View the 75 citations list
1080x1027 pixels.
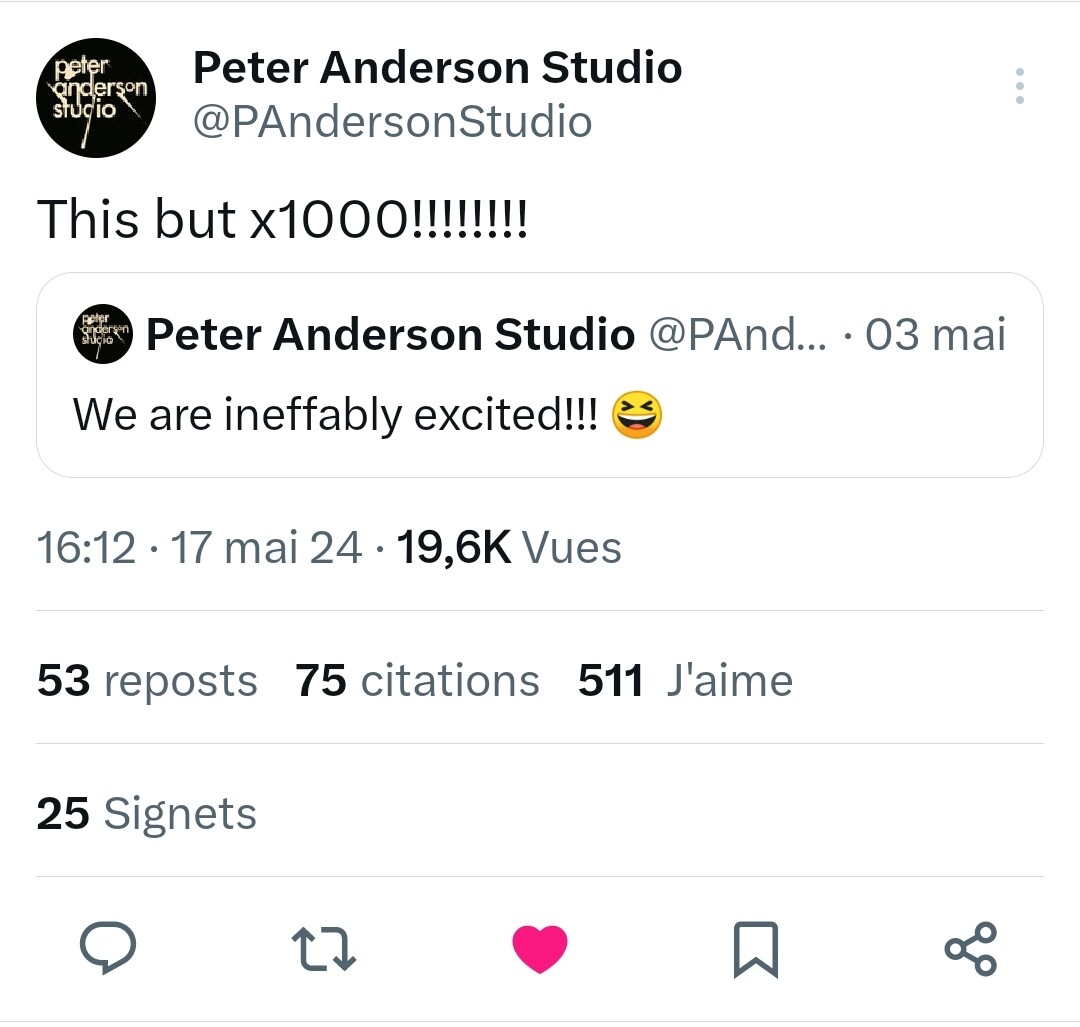[417, 681]
